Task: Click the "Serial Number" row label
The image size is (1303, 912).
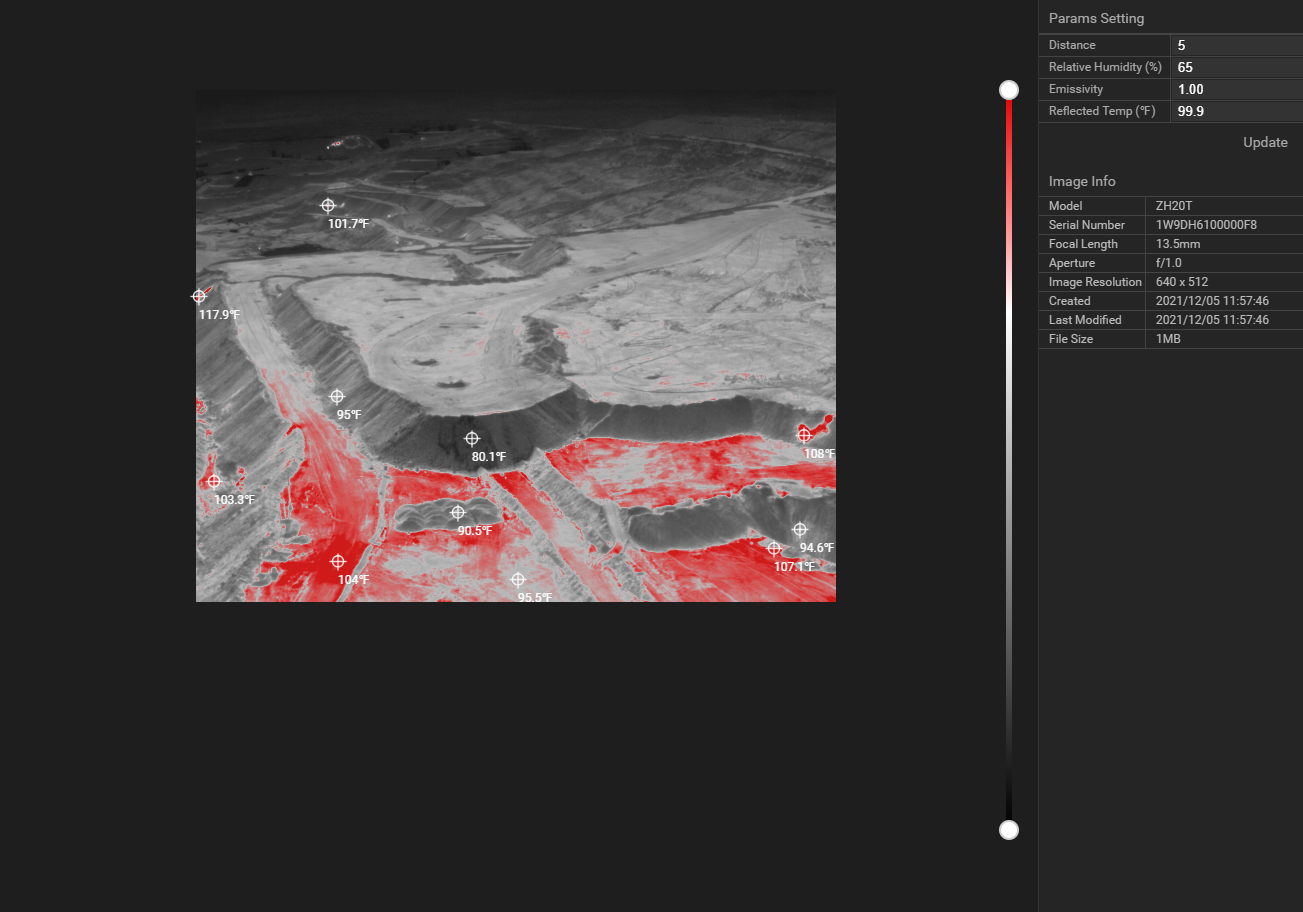Action: (x=1087, y=225)
